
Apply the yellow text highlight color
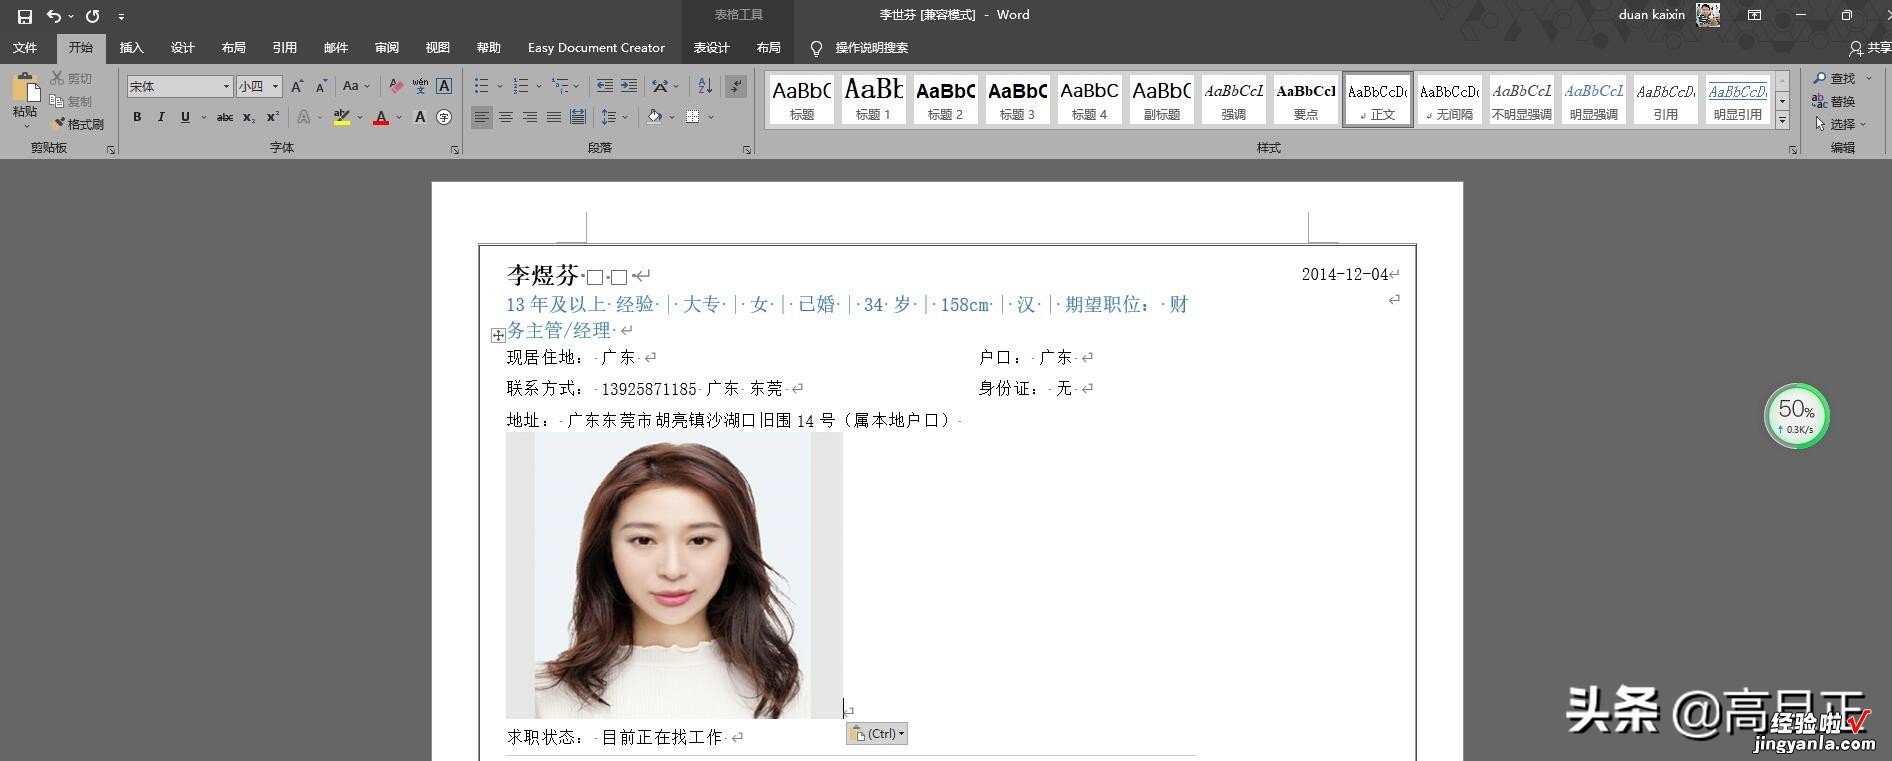click(x=342, y=117)
